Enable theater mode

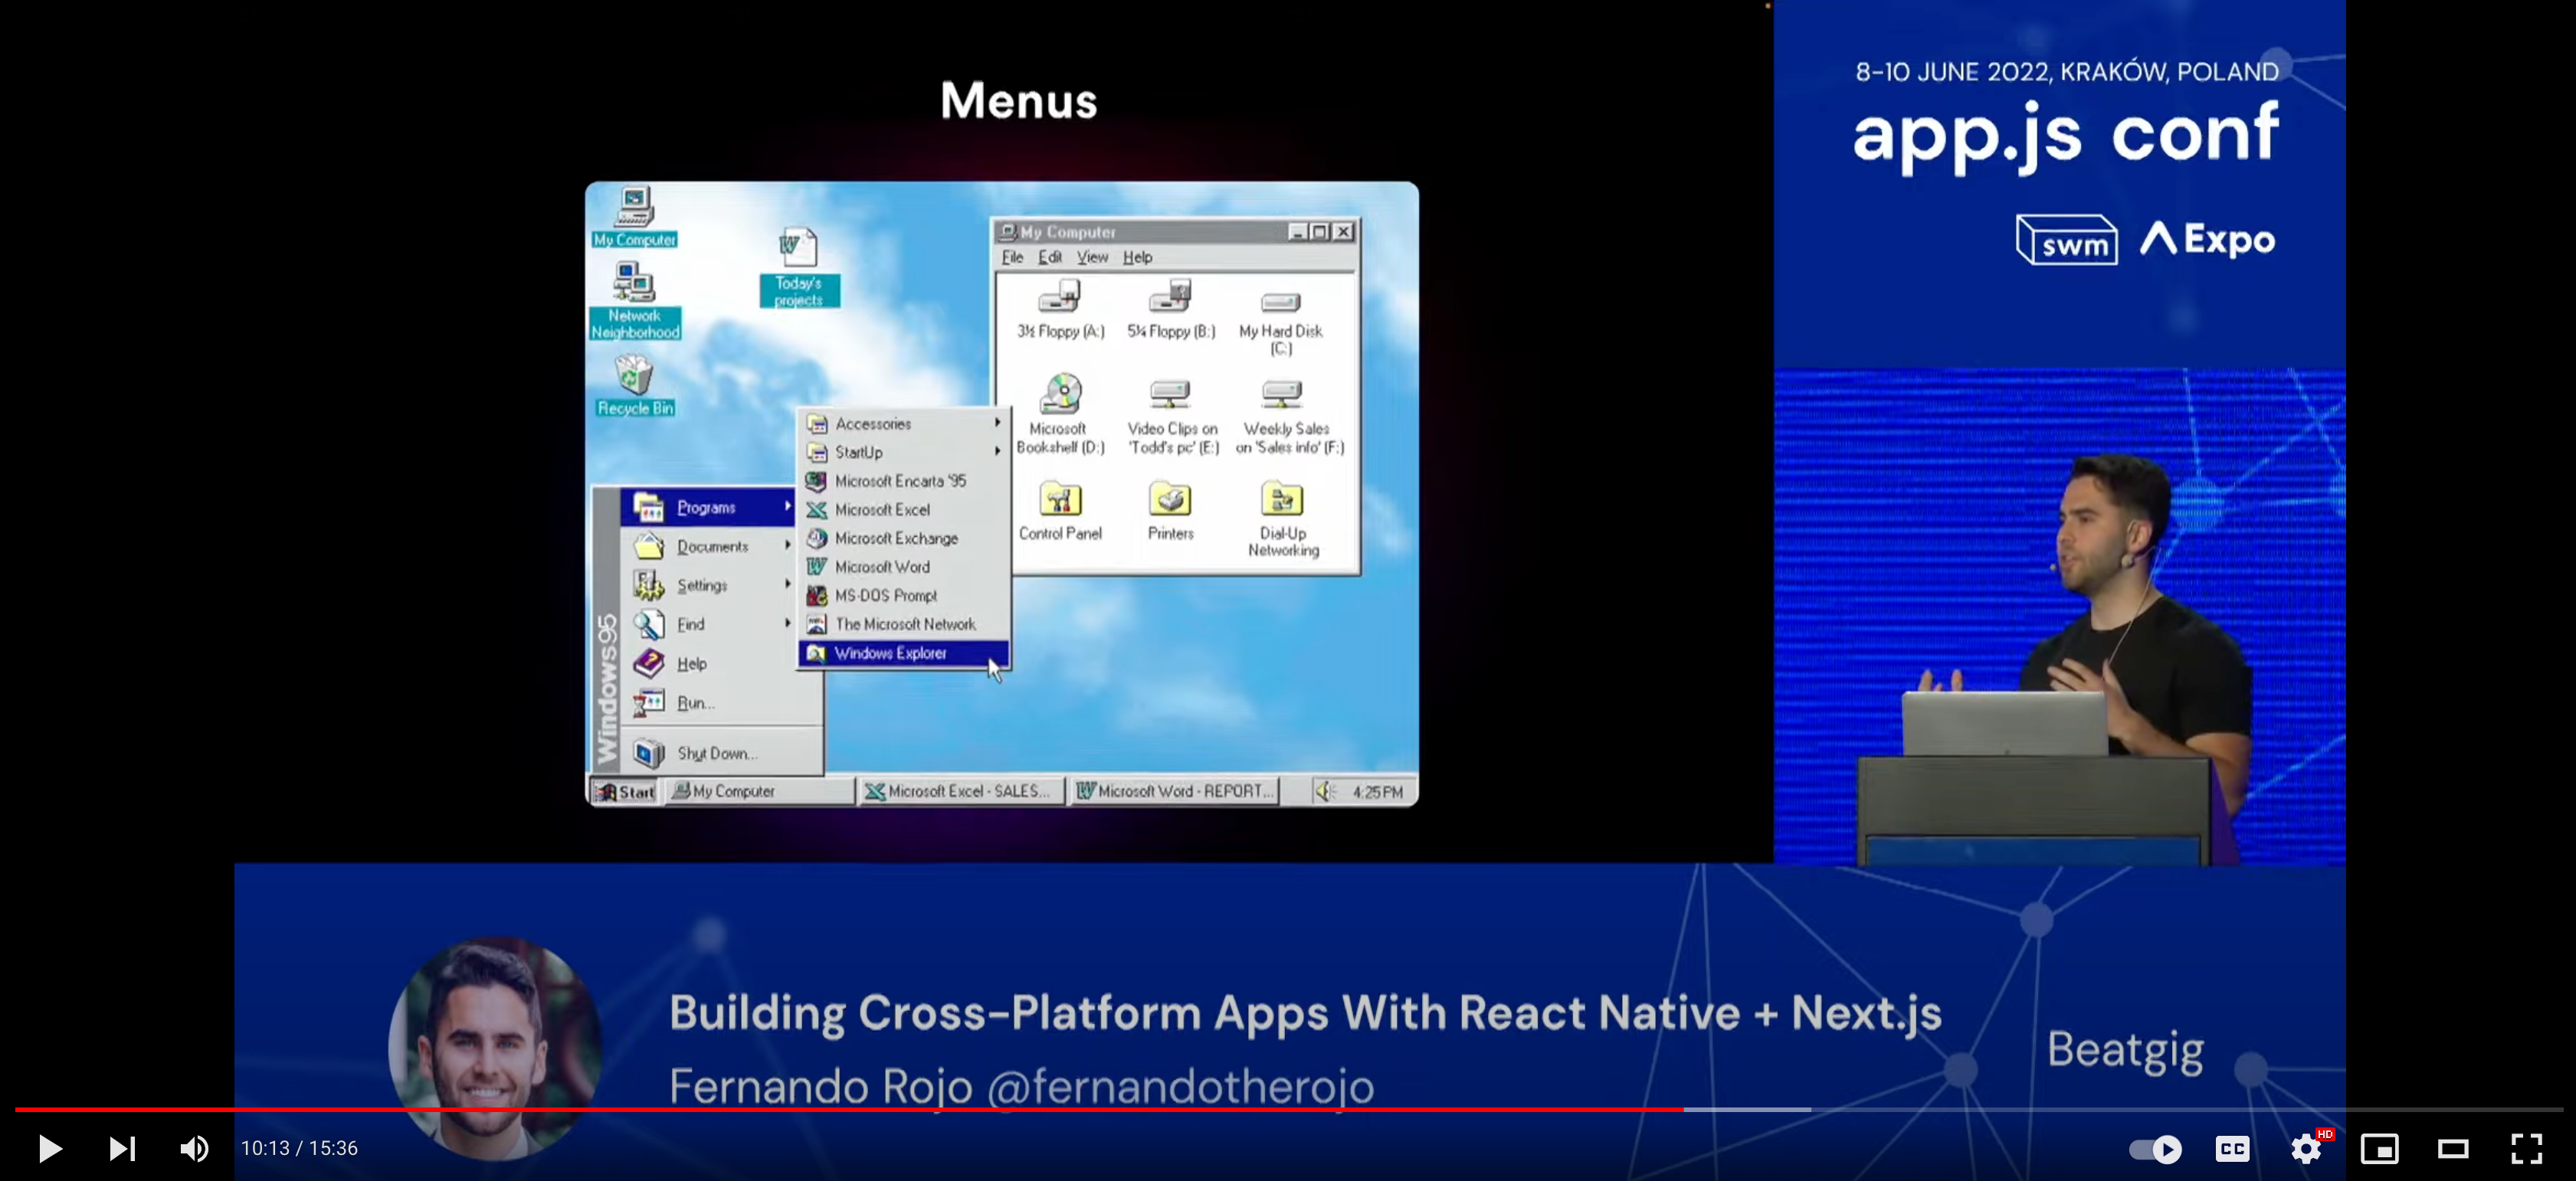tap(2453, 1149)
